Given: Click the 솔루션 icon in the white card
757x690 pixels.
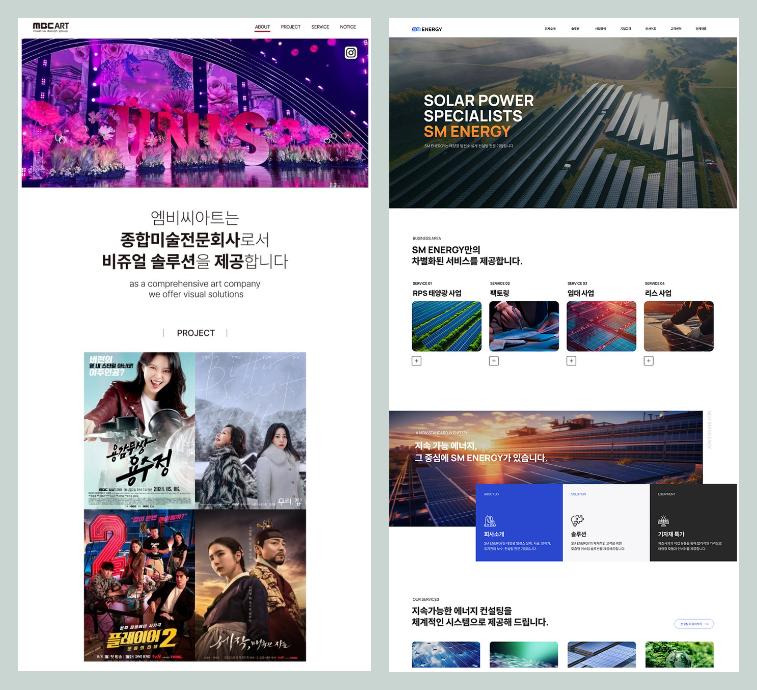Looking at the screenshot, I should (x=577, y=521).
